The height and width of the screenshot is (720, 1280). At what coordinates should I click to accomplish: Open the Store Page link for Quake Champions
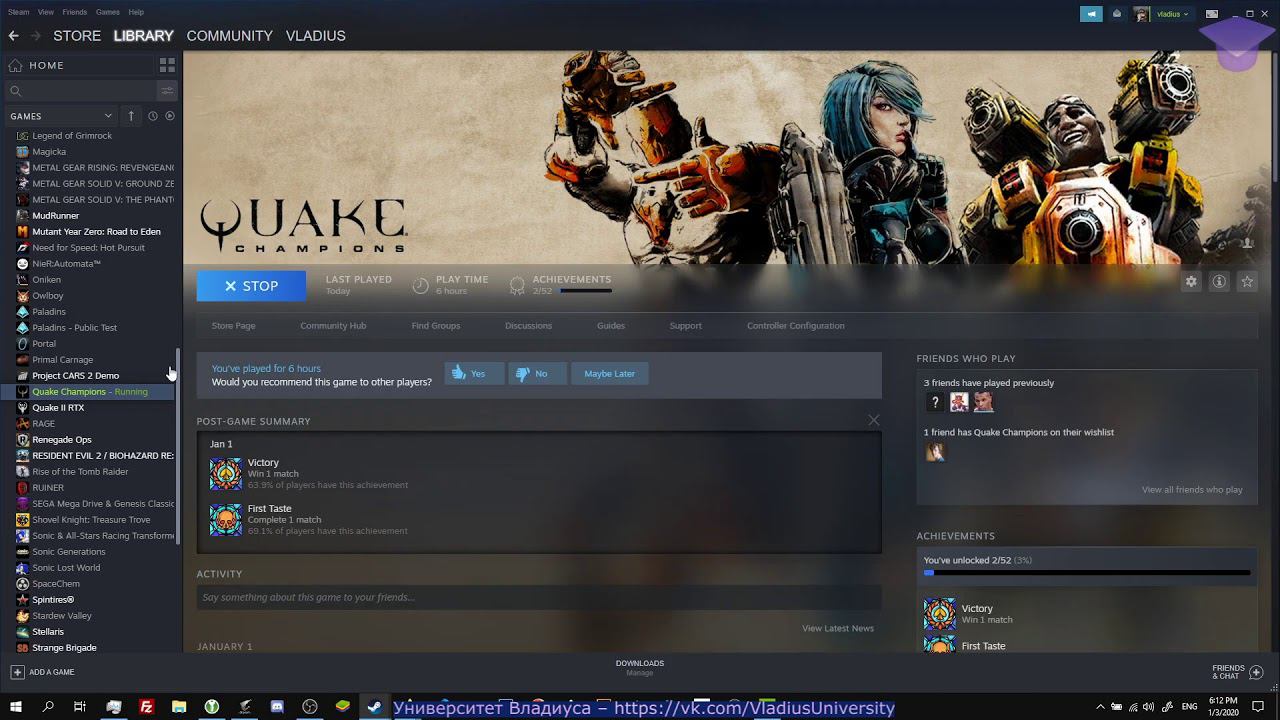coord(233,326)
